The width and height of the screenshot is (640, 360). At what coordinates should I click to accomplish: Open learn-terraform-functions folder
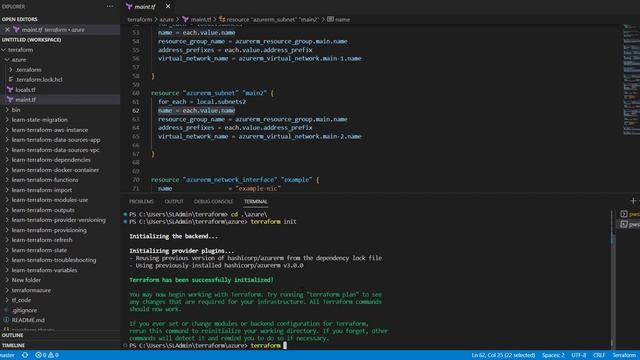(x=45, y=180)
